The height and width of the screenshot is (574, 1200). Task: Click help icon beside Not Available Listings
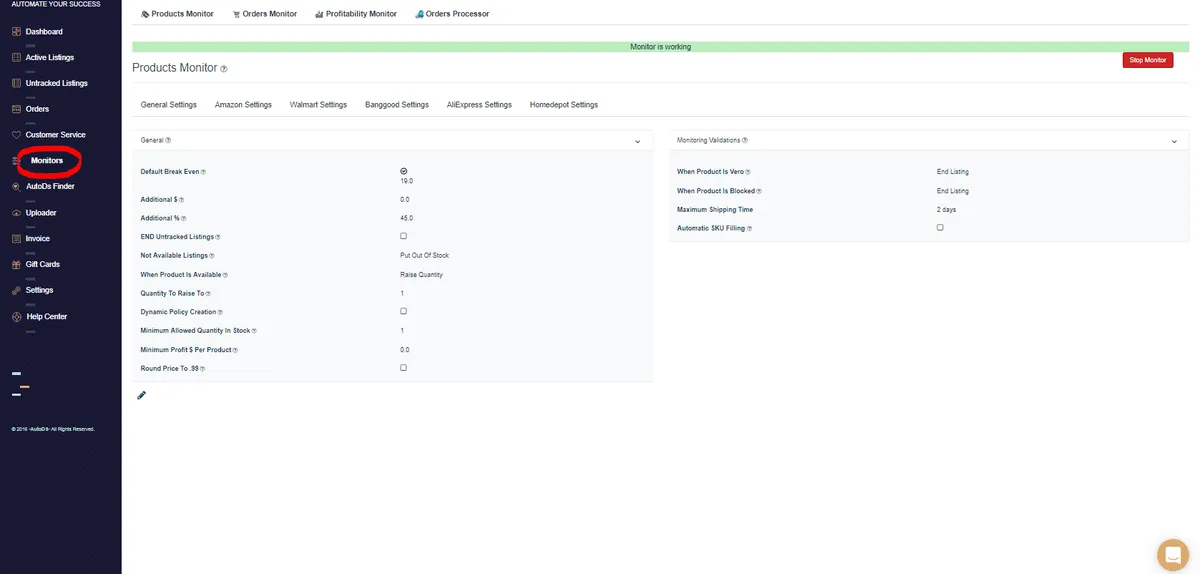pos(212,256)
